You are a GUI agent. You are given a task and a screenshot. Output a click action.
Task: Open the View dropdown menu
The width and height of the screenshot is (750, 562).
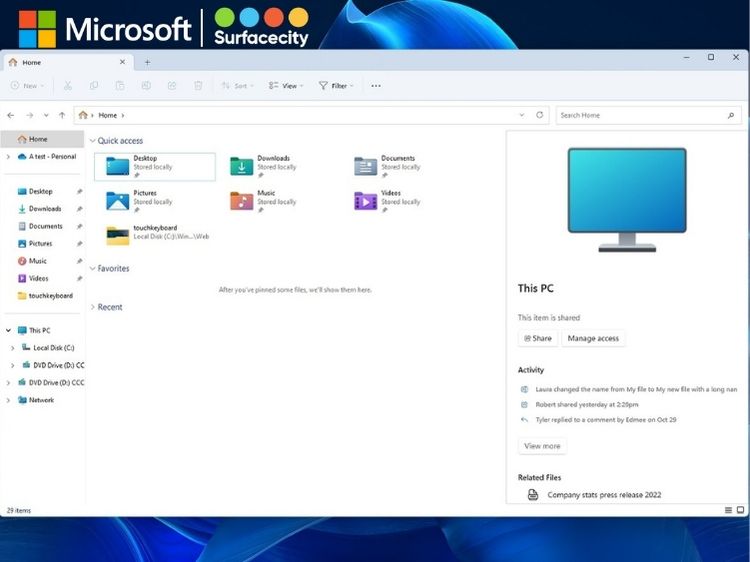(286, 86)
